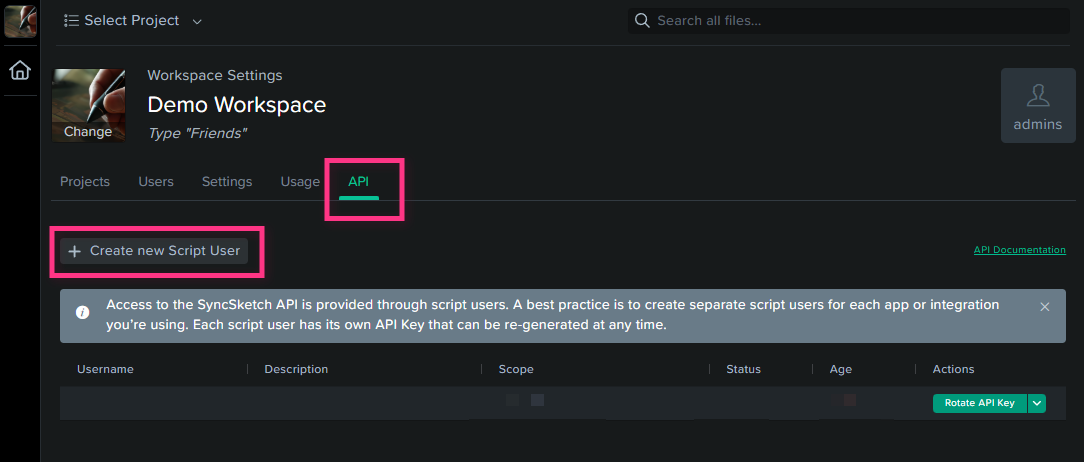Dismiss the SyncSketch API info banner
Image resolution: width=1084 pixels, height=462 pixels.
[x=1045, y=306]
